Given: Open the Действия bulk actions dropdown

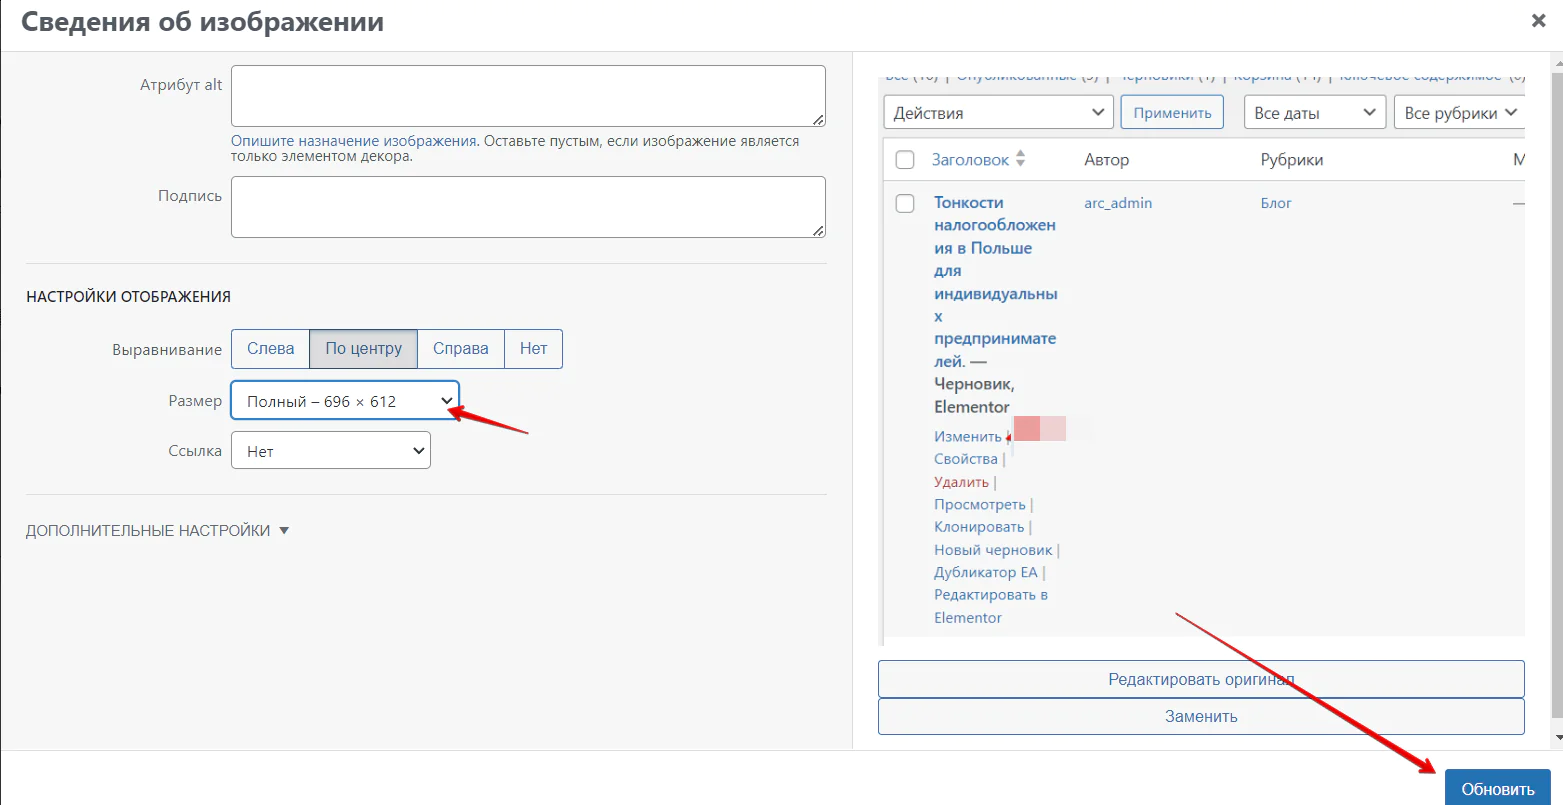Looking at the screenshot, I should click(x=997, y=113).
